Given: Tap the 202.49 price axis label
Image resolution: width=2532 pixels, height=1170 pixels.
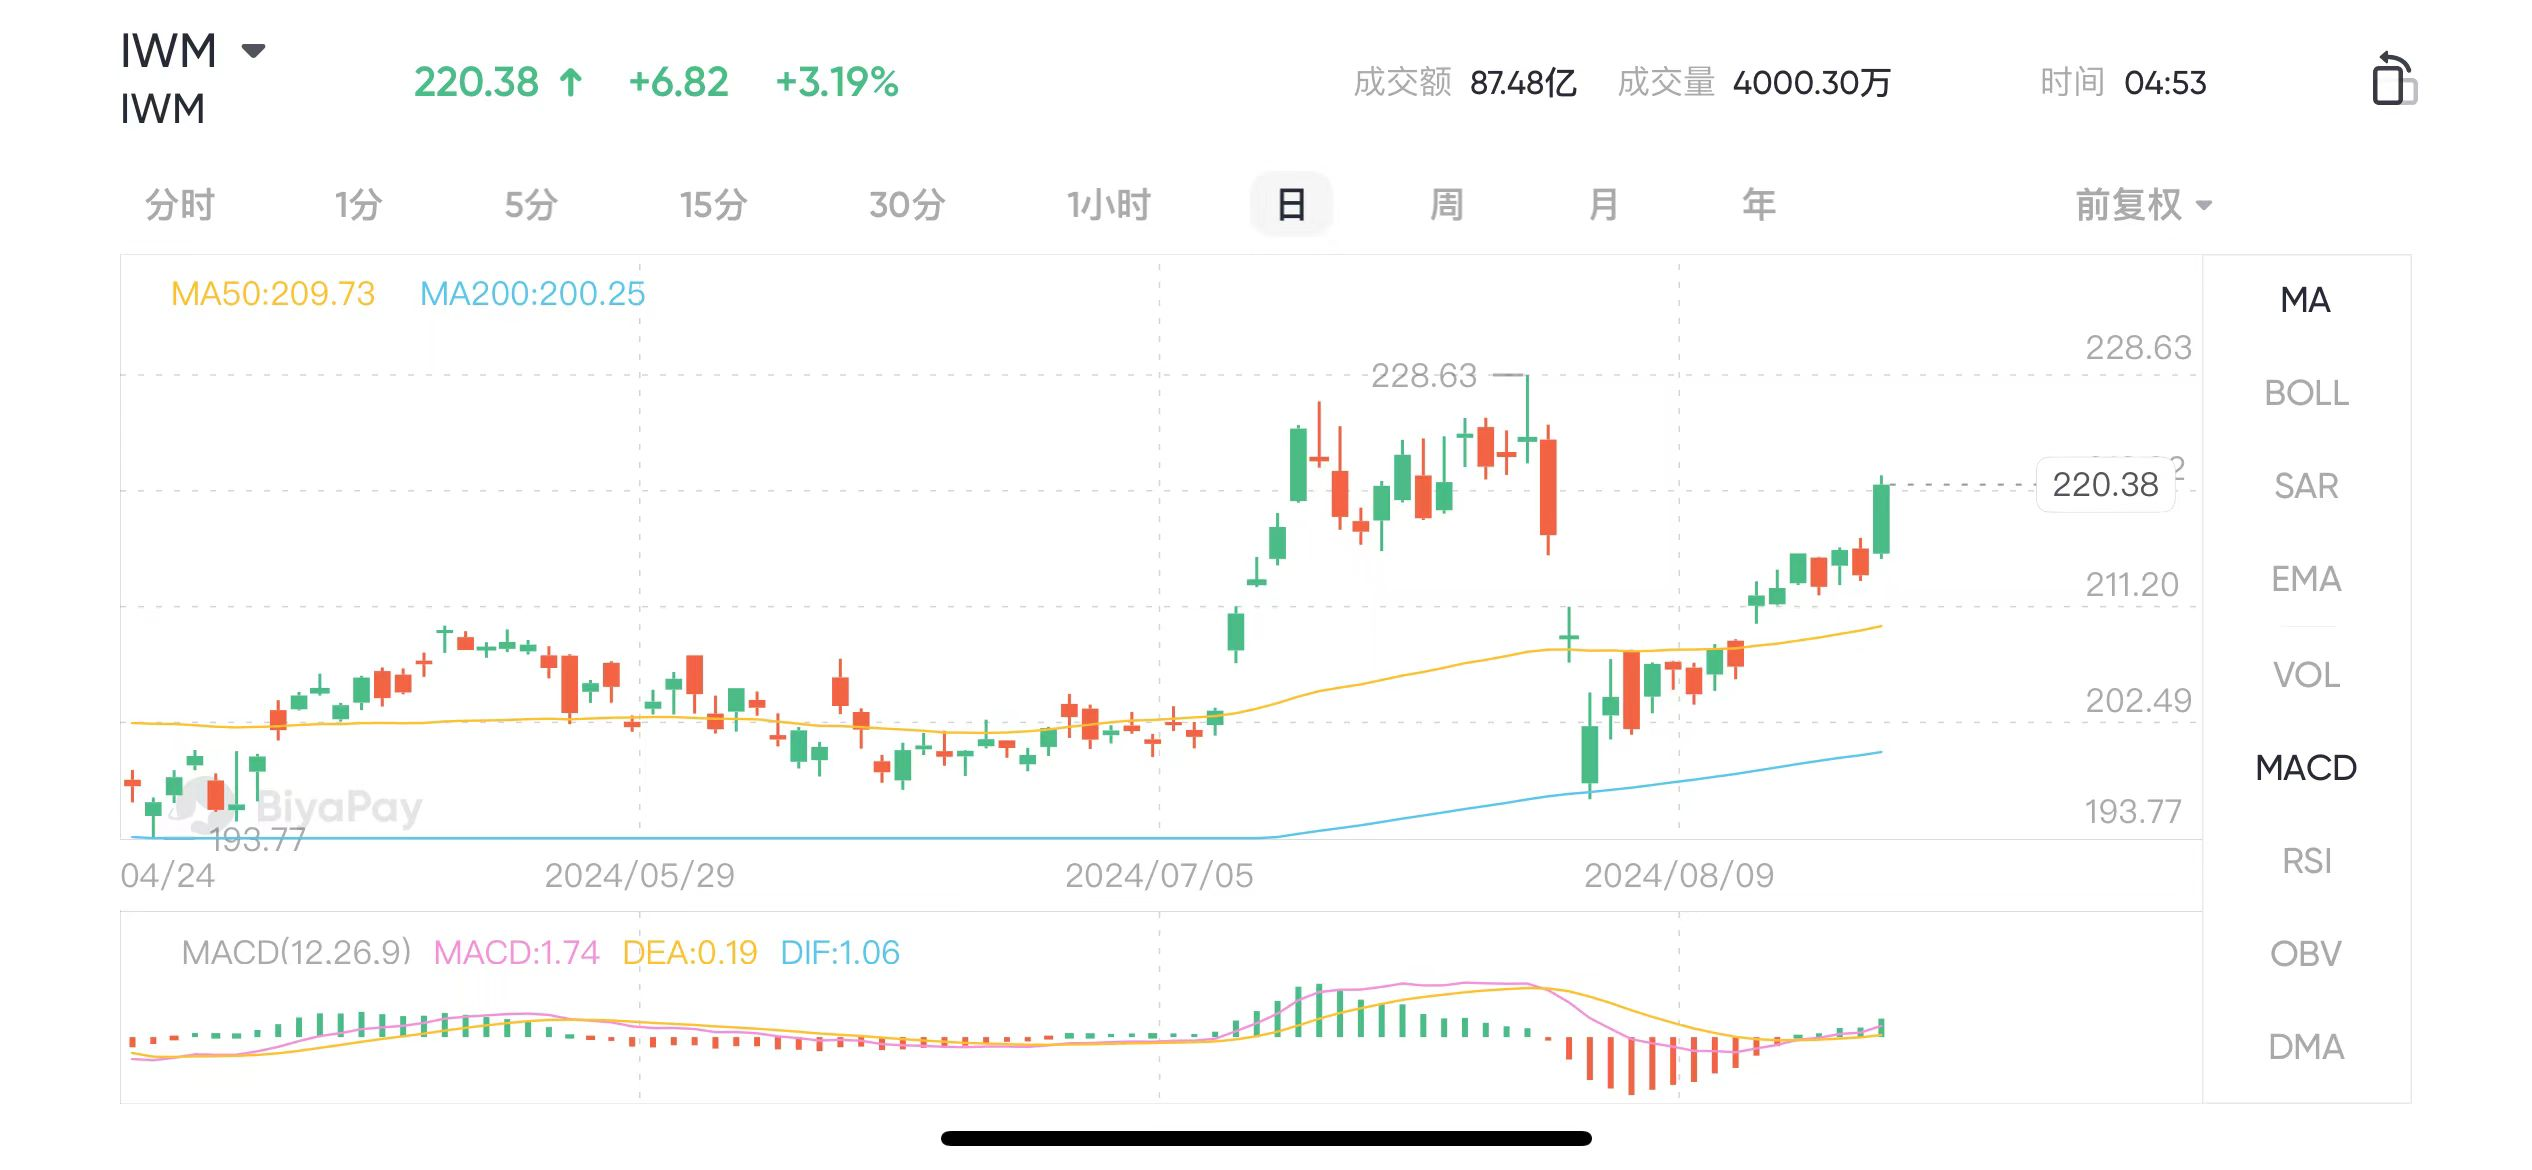Looking at the screenshot, I should click(x=2138, y=700).
